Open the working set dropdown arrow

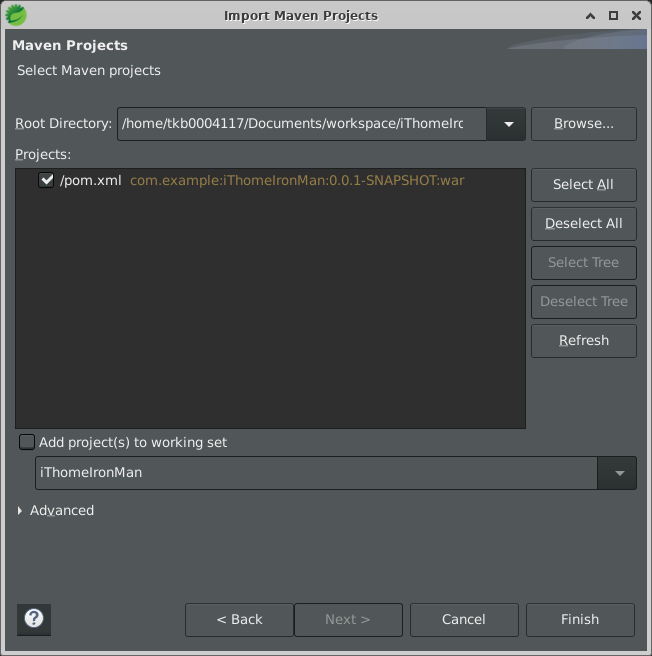point(619,473)
